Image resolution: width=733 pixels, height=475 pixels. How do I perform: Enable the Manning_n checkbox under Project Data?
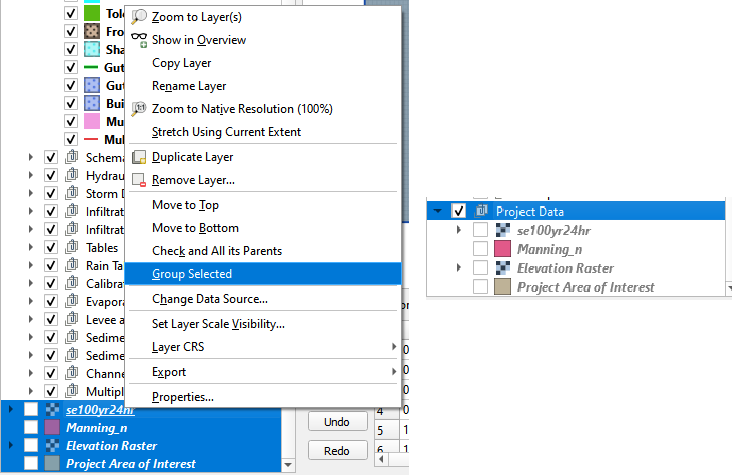coord(480,249)
